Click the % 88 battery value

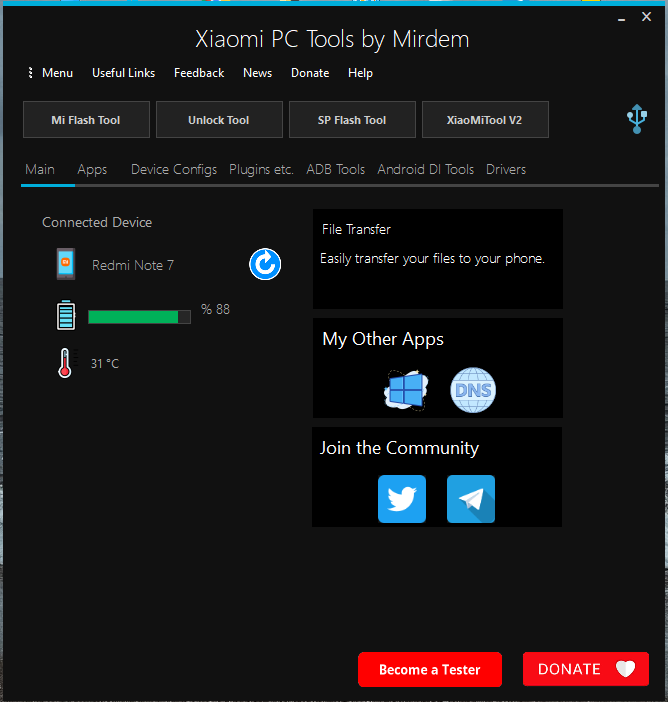click(215, 309)
